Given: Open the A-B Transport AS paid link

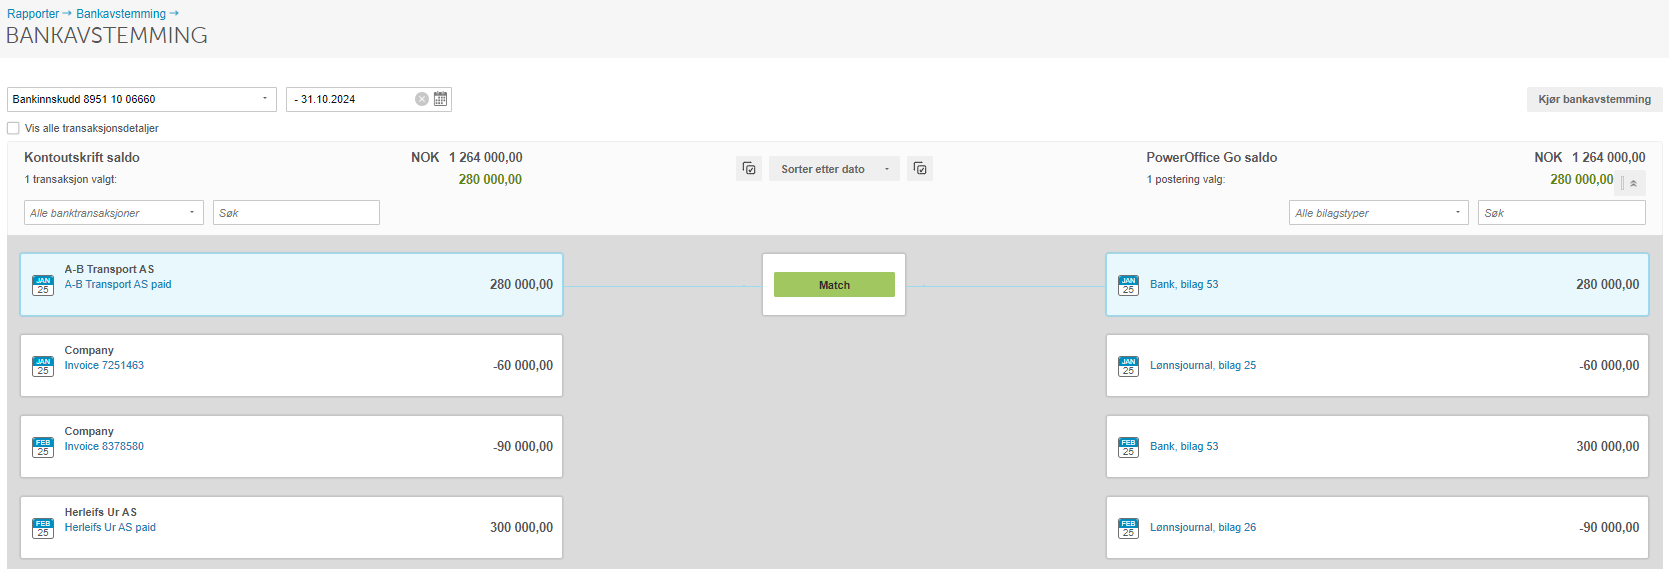Looking at the screenshot, I should pos(118,284).
